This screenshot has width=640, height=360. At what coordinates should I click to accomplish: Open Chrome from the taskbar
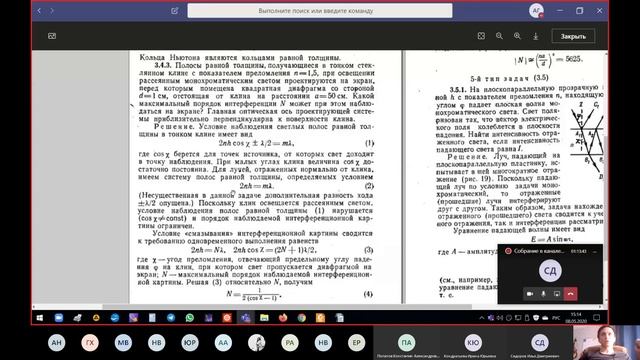click(x=302, y=318)
